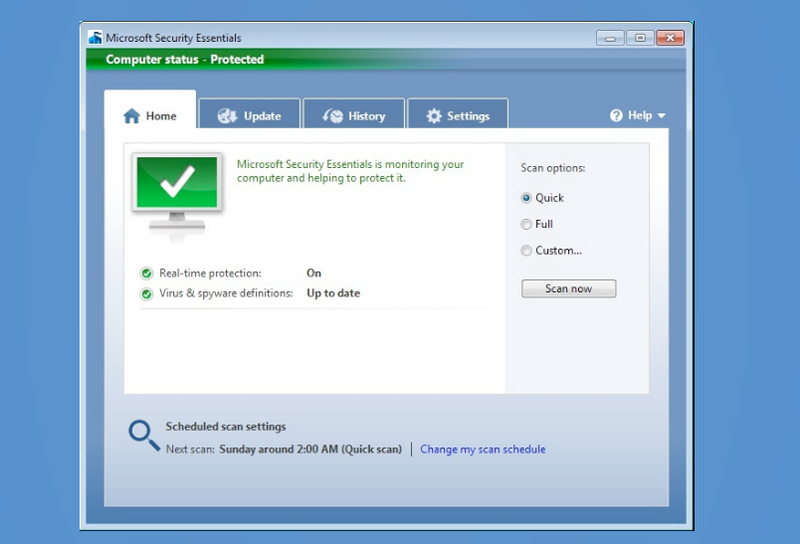Click the green monitor checkmark status icon
800x544 pixels.
[x=177, y=195]
